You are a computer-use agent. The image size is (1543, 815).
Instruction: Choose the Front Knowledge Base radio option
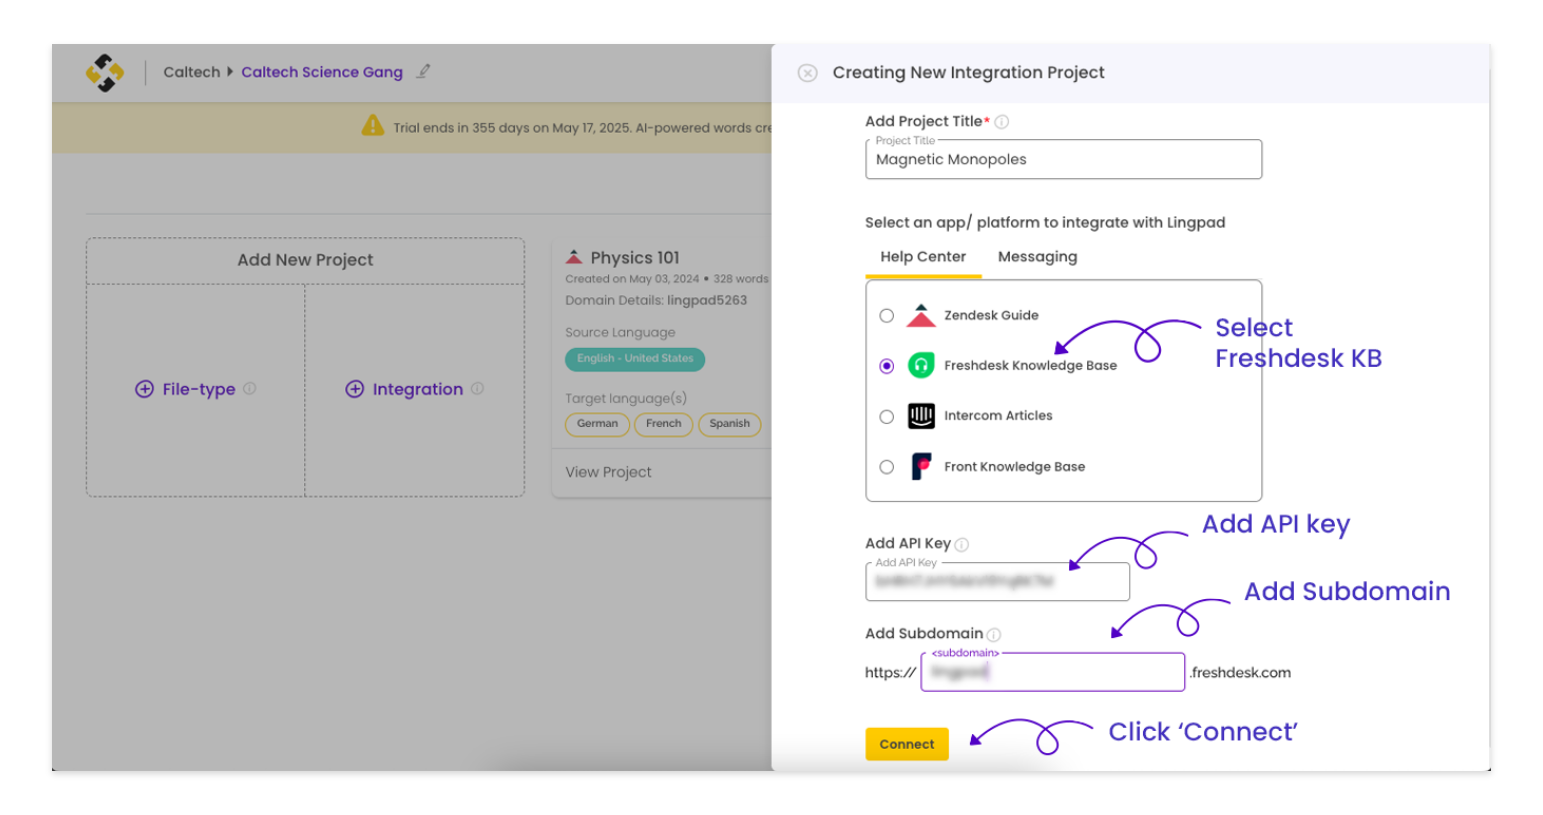coord(886,467)
